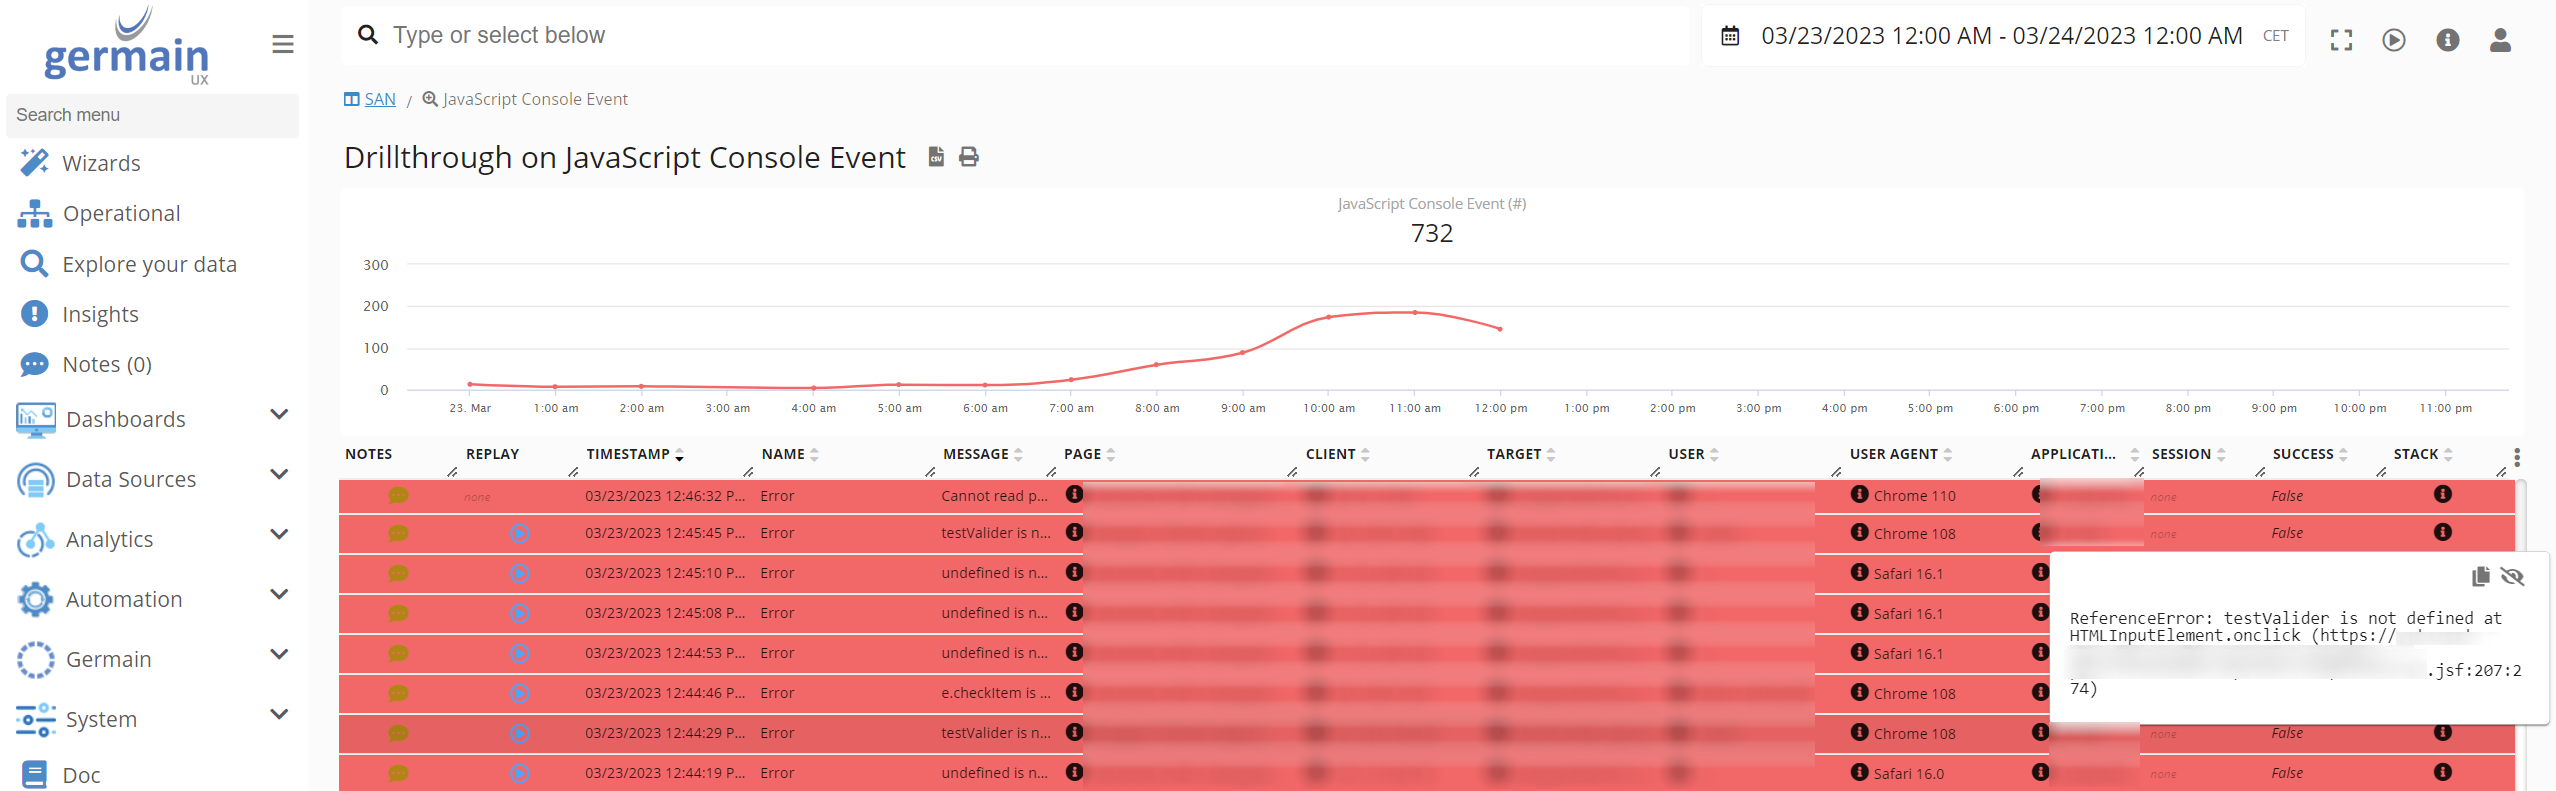Focus the Search menu input field
Viewport: 2556px width, 791px height.
[x=152, y=115]
